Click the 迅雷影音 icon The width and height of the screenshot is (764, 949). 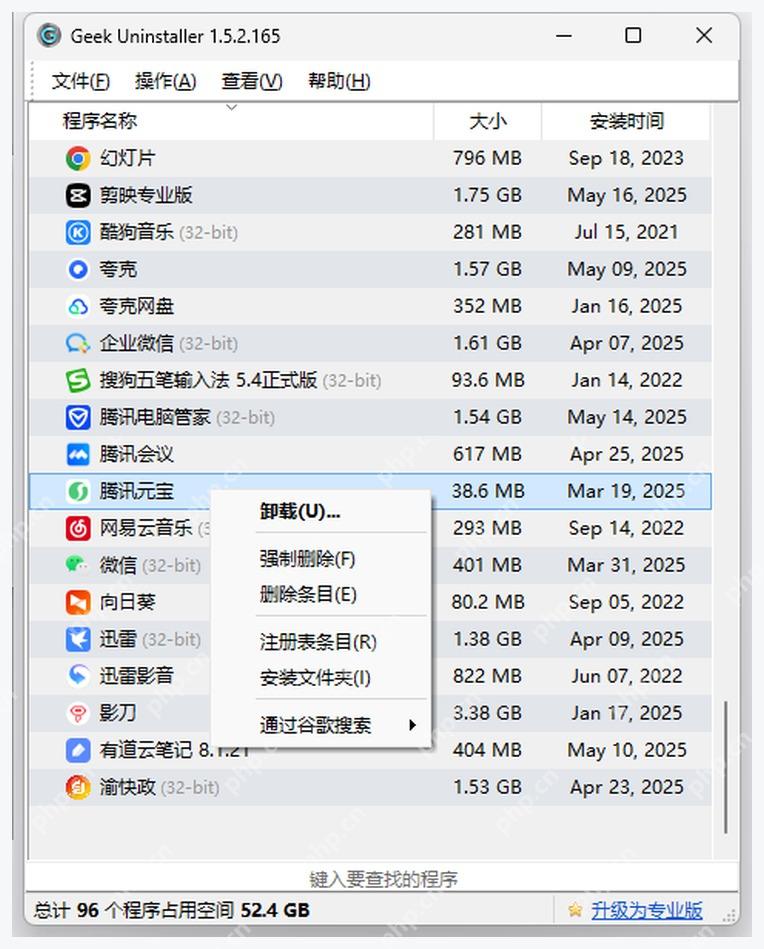[x=78, y=676]
